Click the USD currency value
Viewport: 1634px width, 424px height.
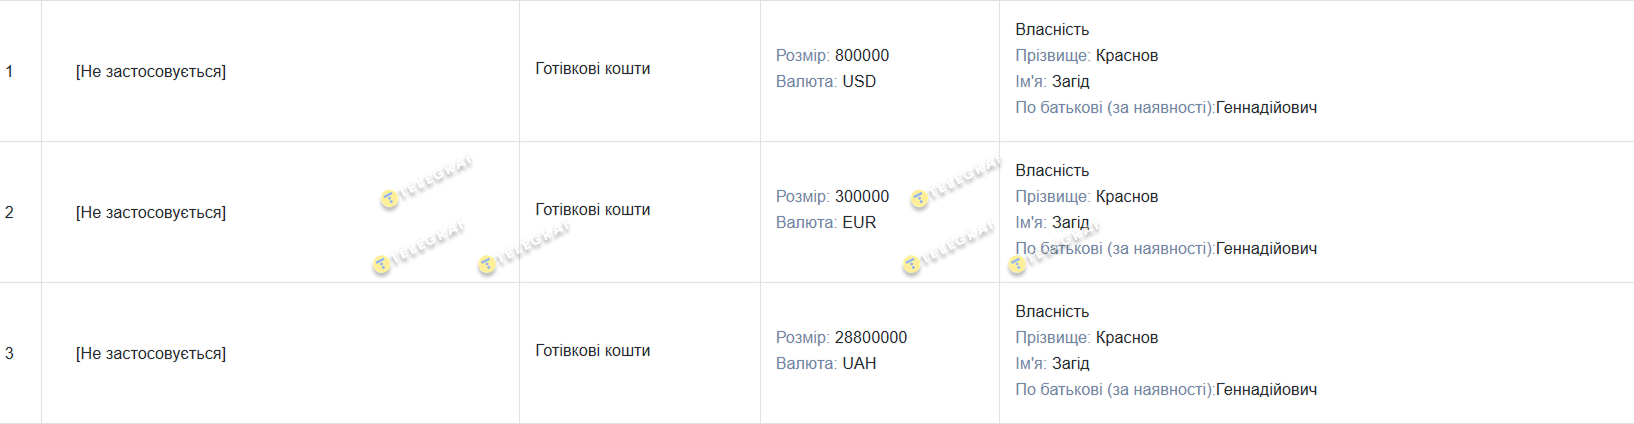(x=859, y=82)
